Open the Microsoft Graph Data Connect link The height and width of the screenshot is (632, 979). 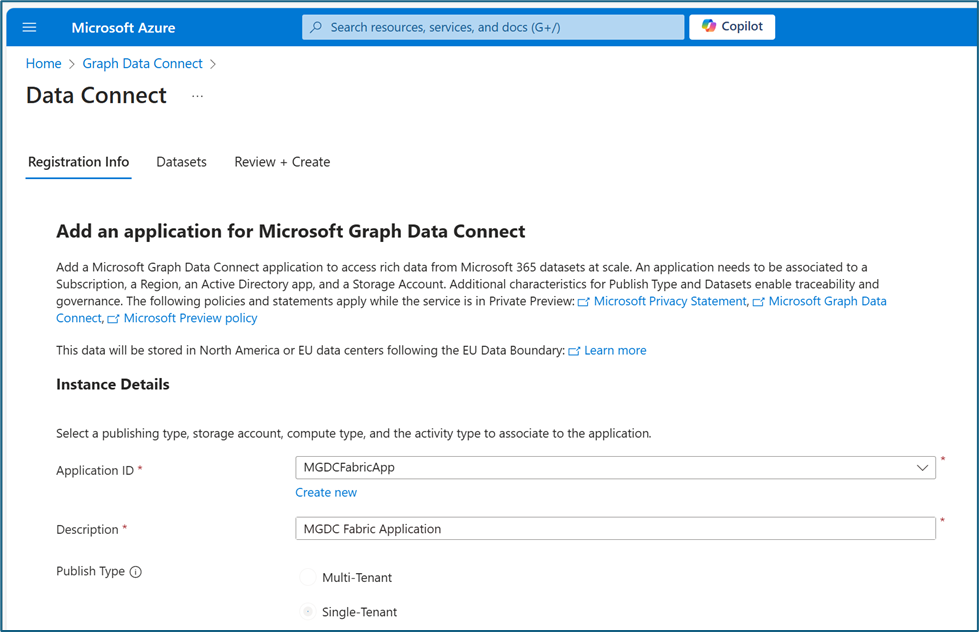tap(827, 301)
